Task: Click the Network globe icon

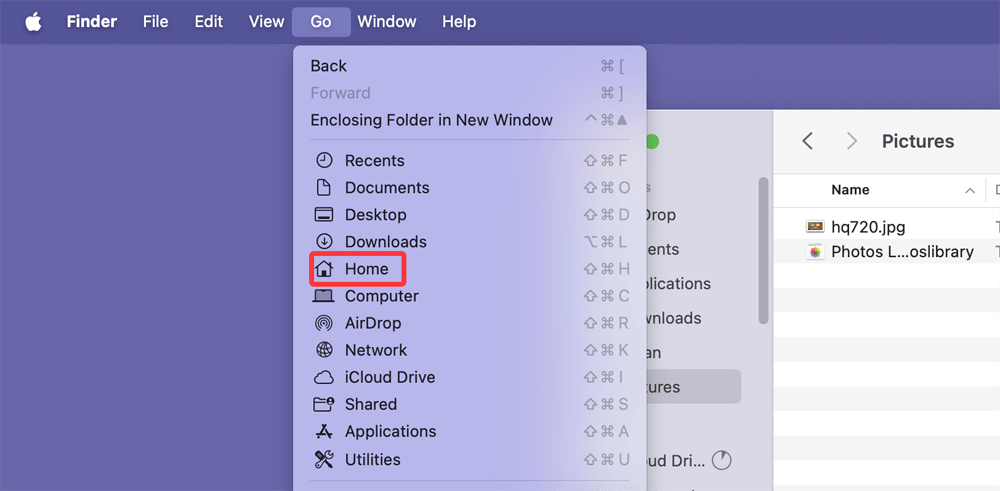Action: point(324,350)
